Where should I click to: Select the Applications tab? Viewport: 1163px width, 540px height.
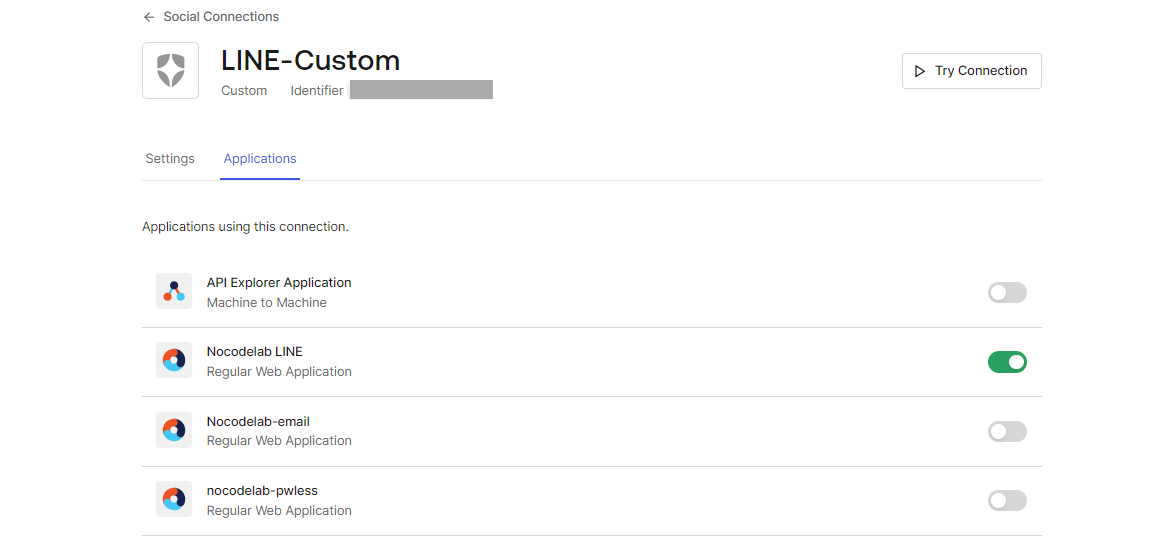(260, 159)
